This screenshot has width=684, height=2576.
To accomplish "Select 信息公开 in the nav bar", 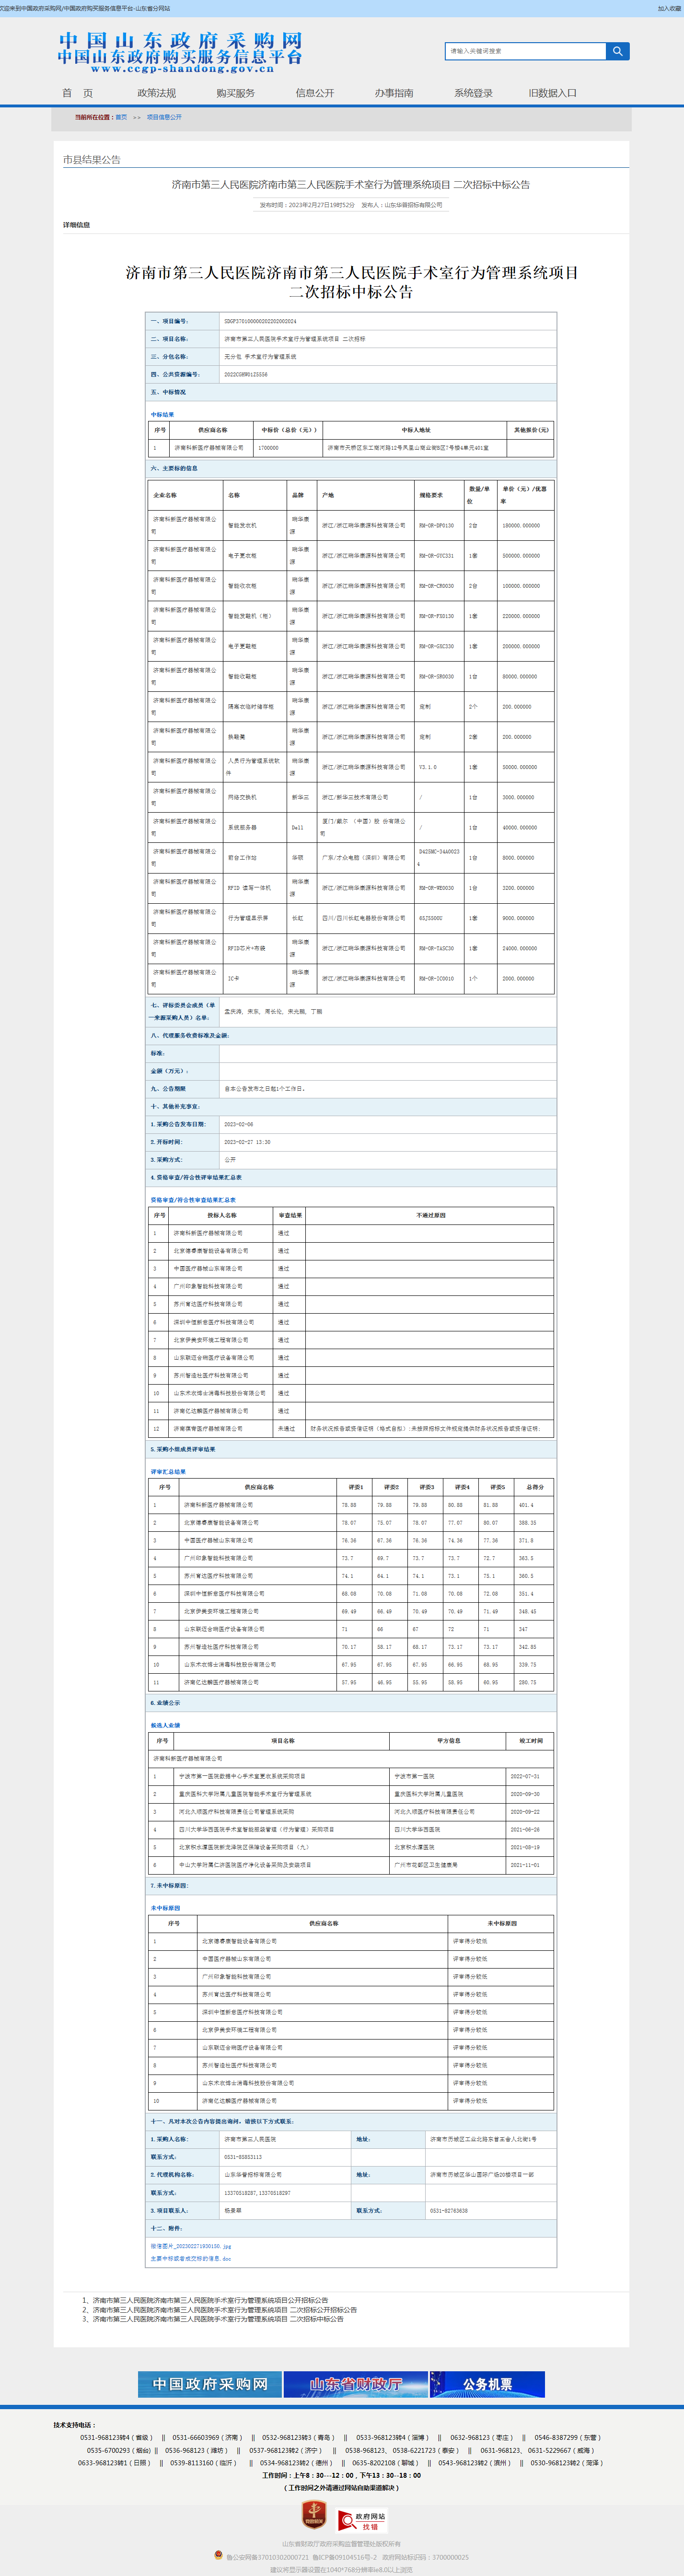I will coord(315,93).
